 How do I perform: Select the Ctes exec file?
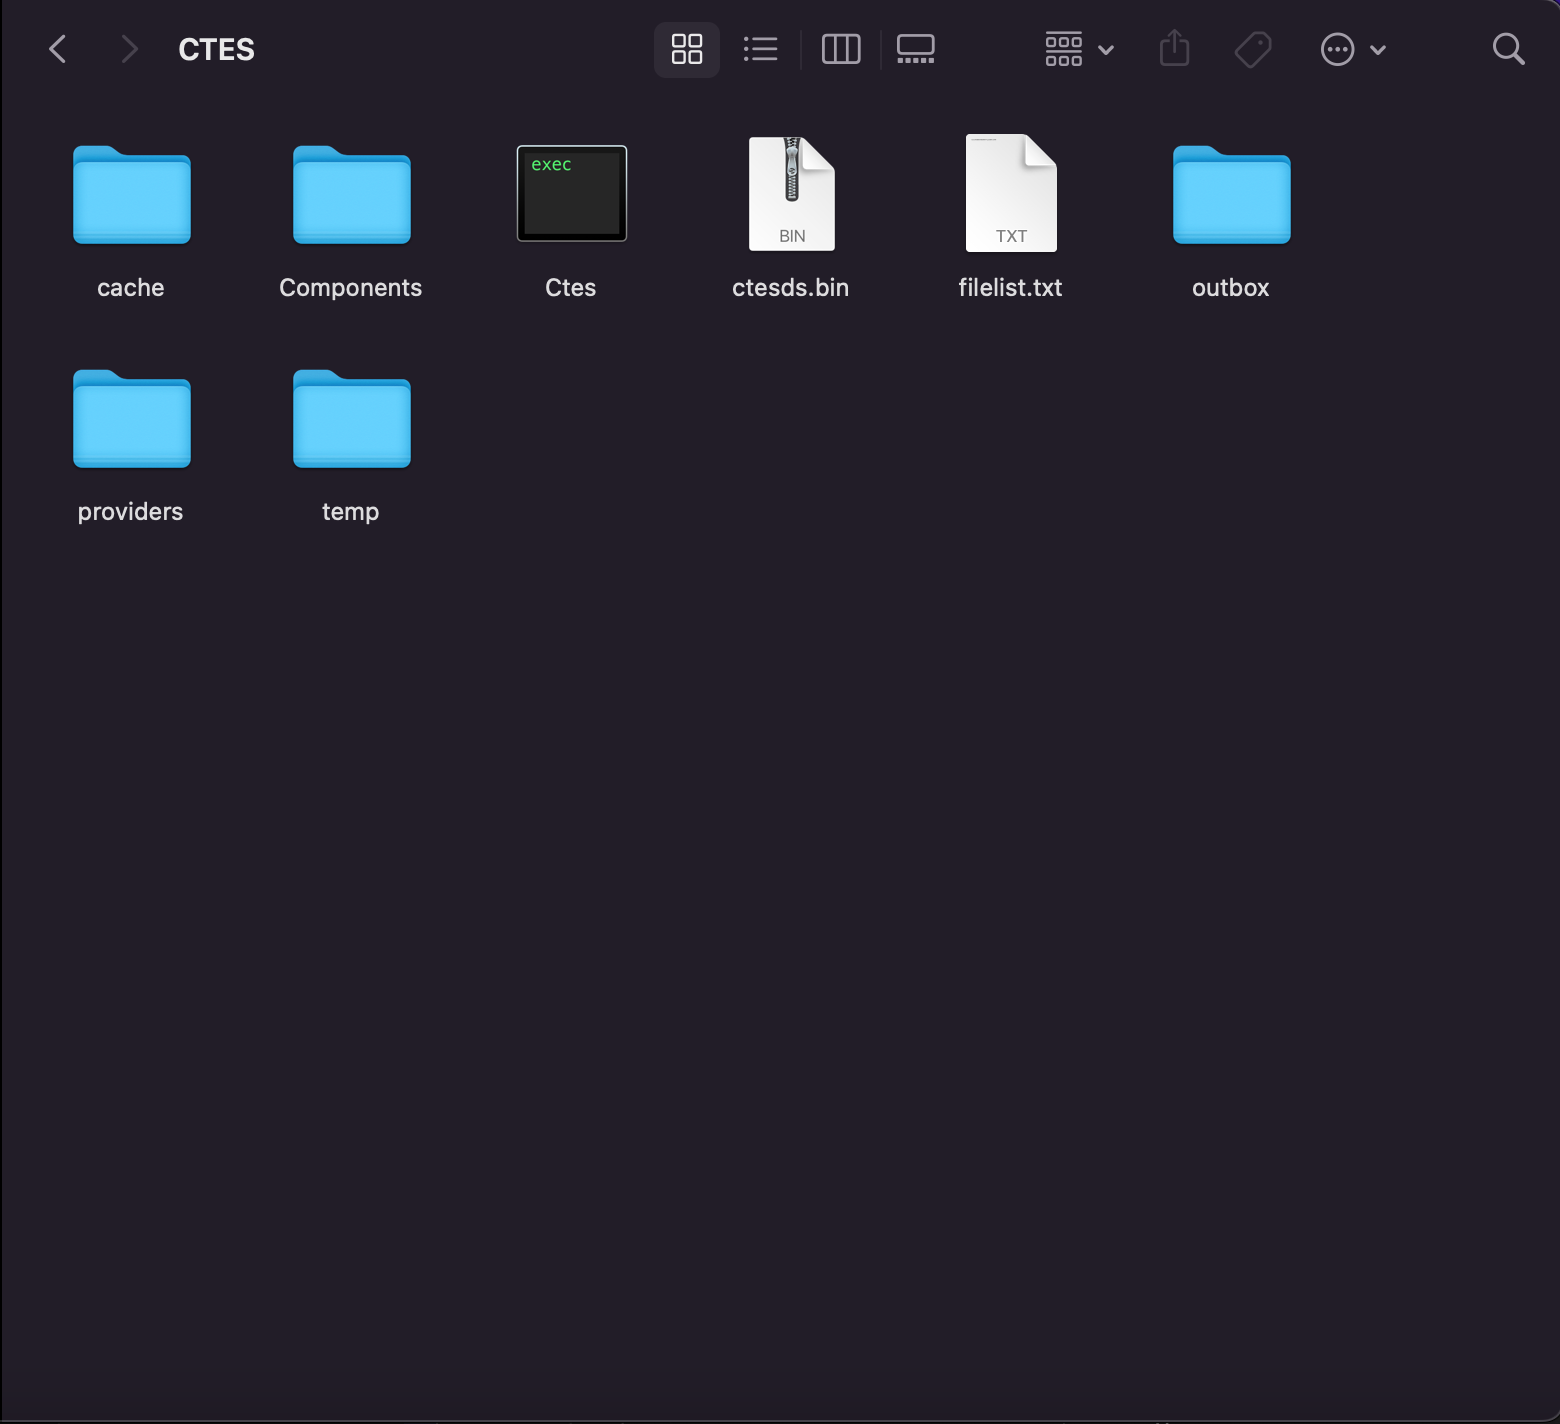tap(571, 194)
